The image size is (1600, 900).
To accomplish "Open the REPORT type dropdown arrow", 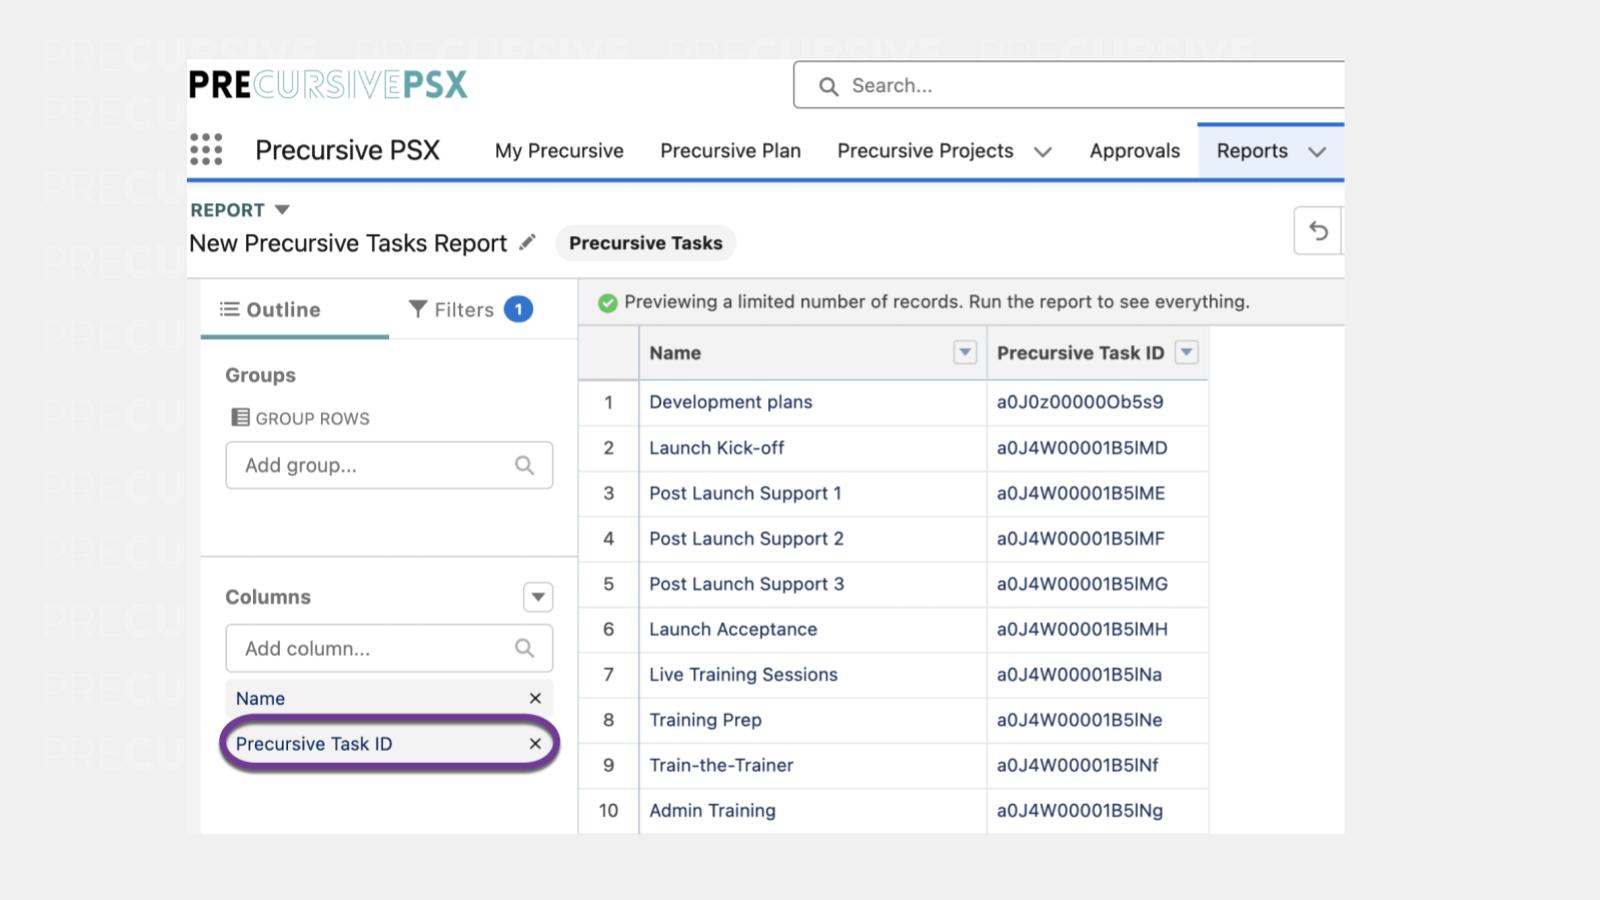I will click(x=282, y=209).
